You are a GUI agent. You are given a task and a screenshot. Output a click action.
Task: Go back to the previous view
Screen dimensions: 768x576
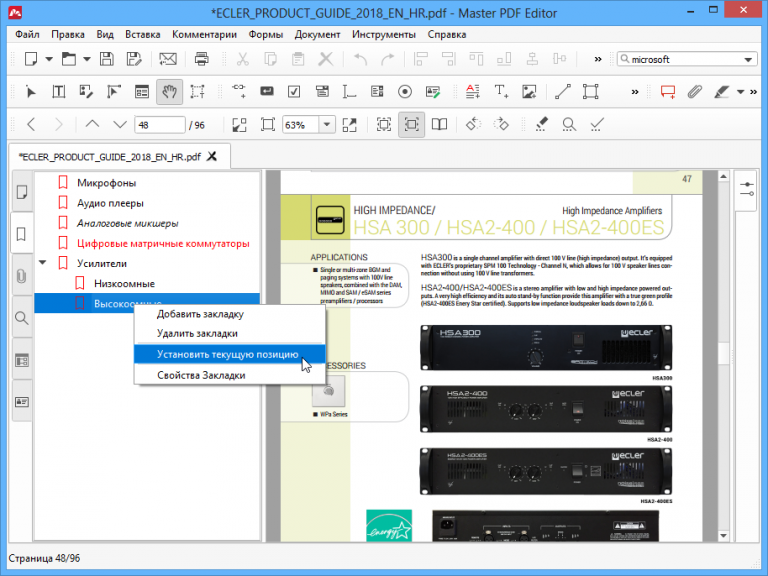pos(31,124)
